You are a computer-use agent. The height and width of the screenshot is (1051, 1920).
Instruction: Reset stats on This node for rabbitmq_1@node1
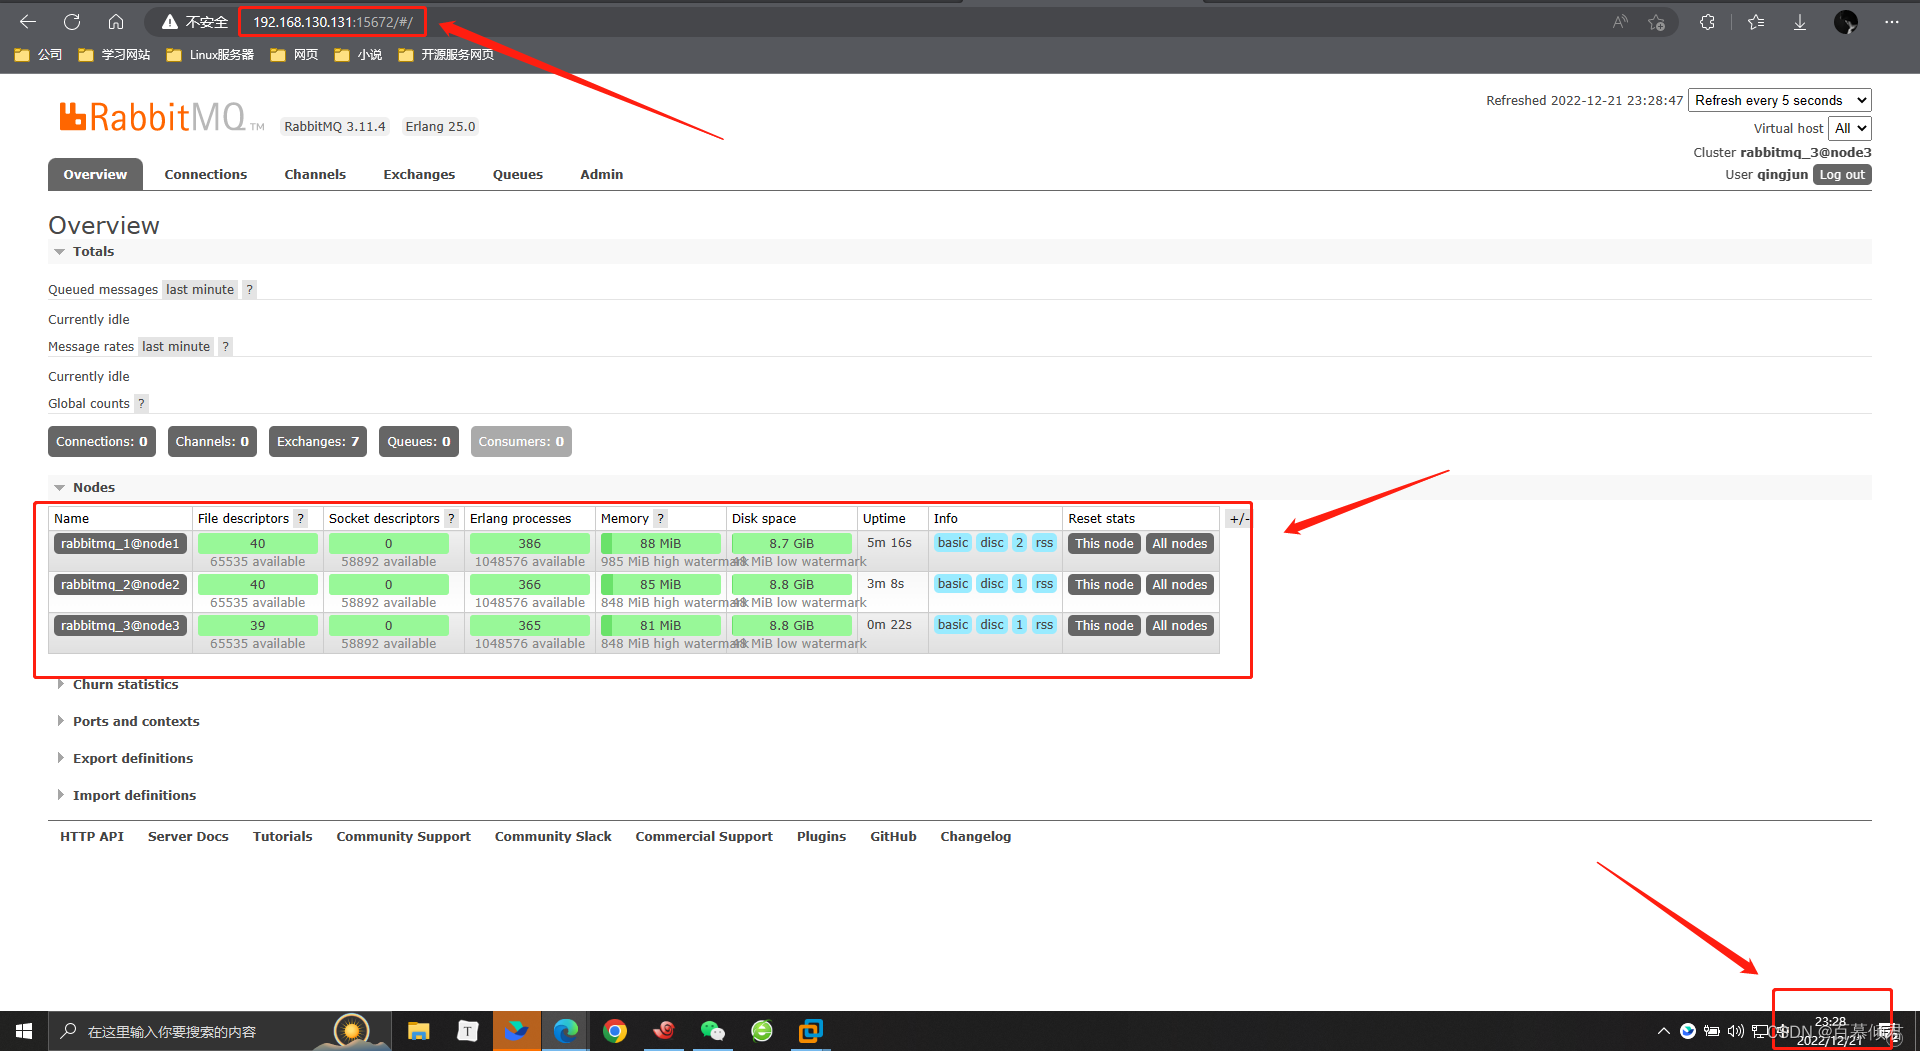click(1104, 544)
